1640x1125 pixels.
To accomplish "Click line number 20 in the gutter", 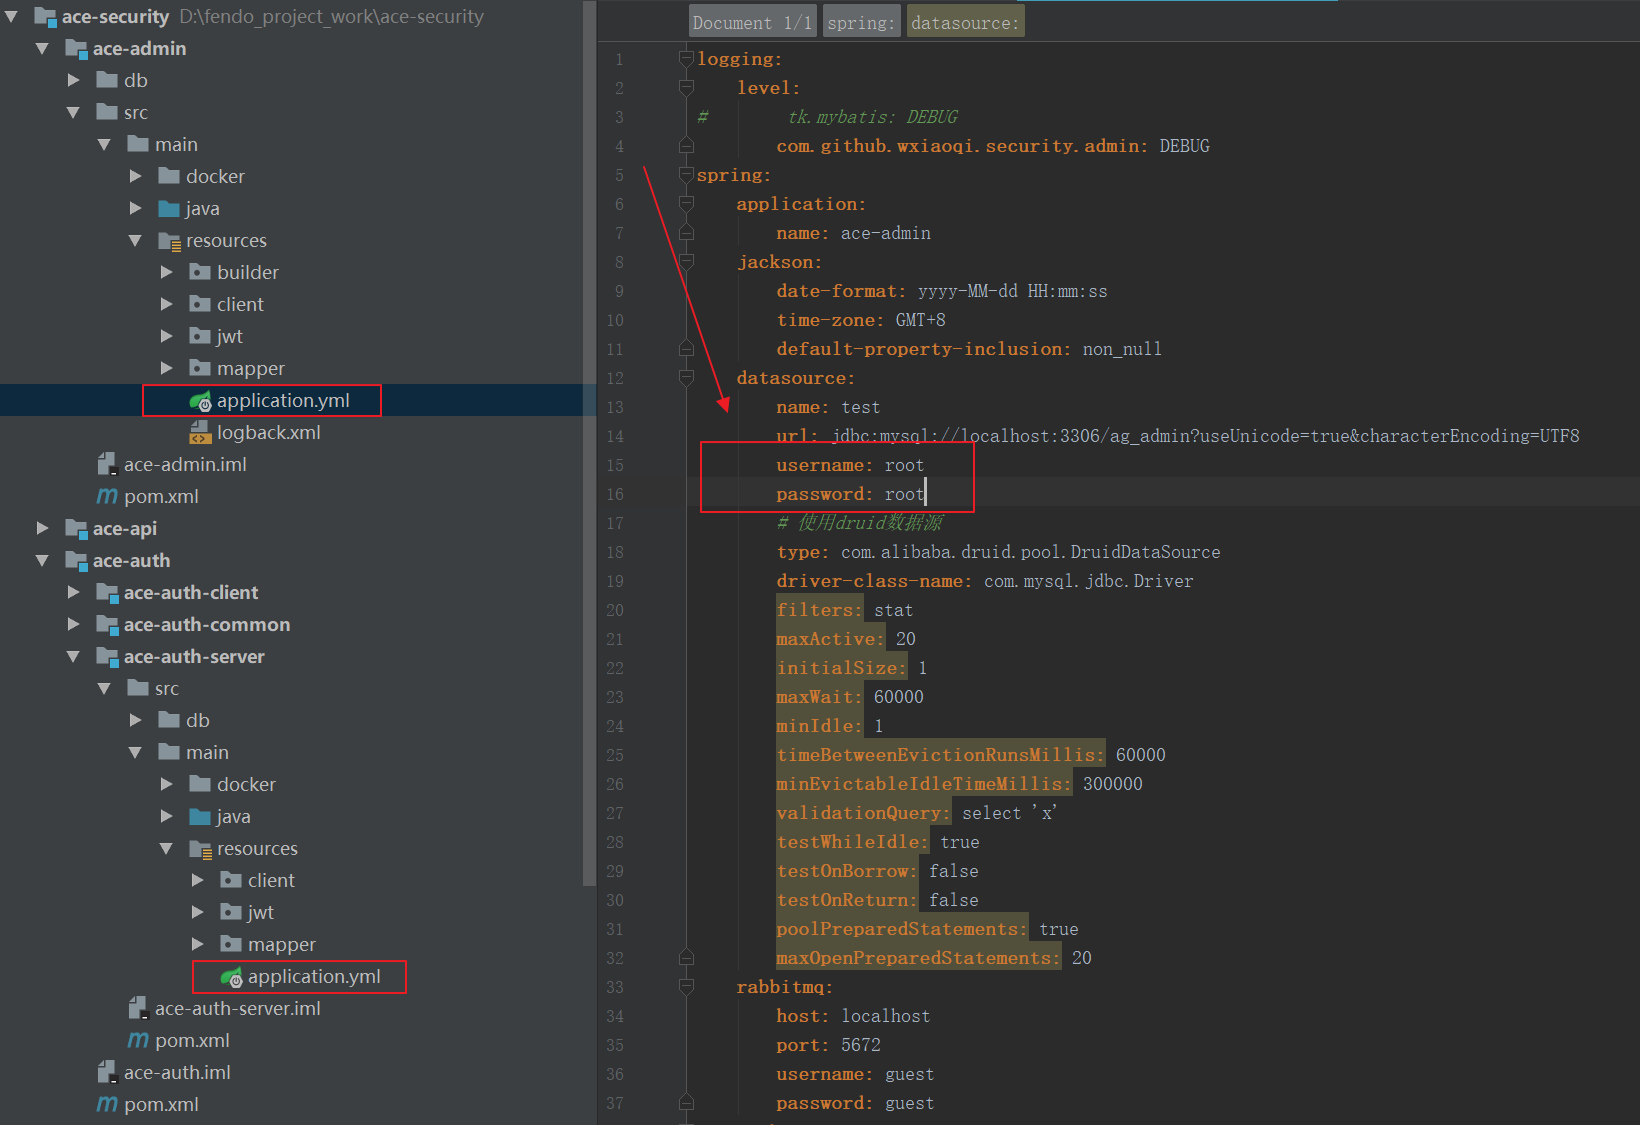I will click(x=614, y=610).
